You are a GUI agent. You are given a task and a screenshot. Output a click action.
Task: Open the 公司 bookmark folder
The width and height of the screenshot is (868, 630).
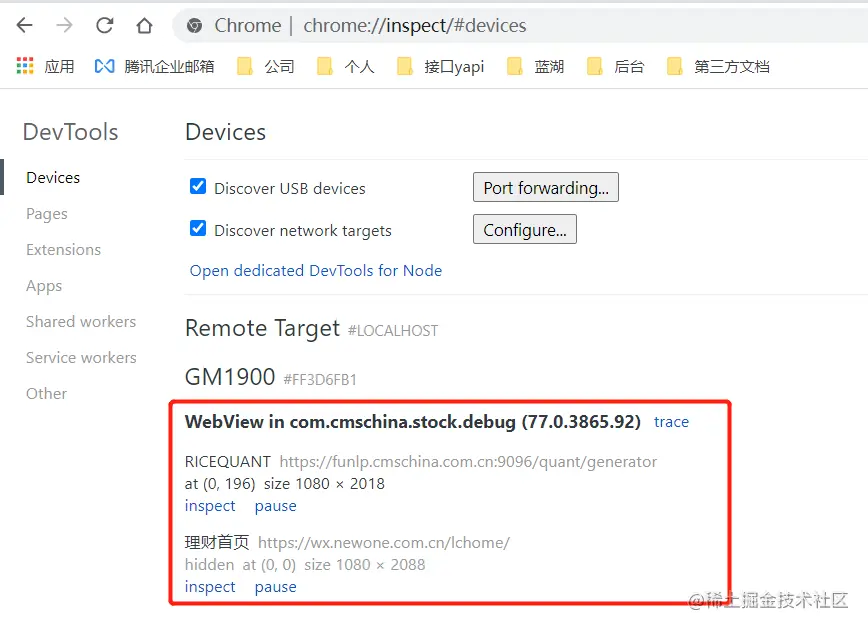(266, 66)
